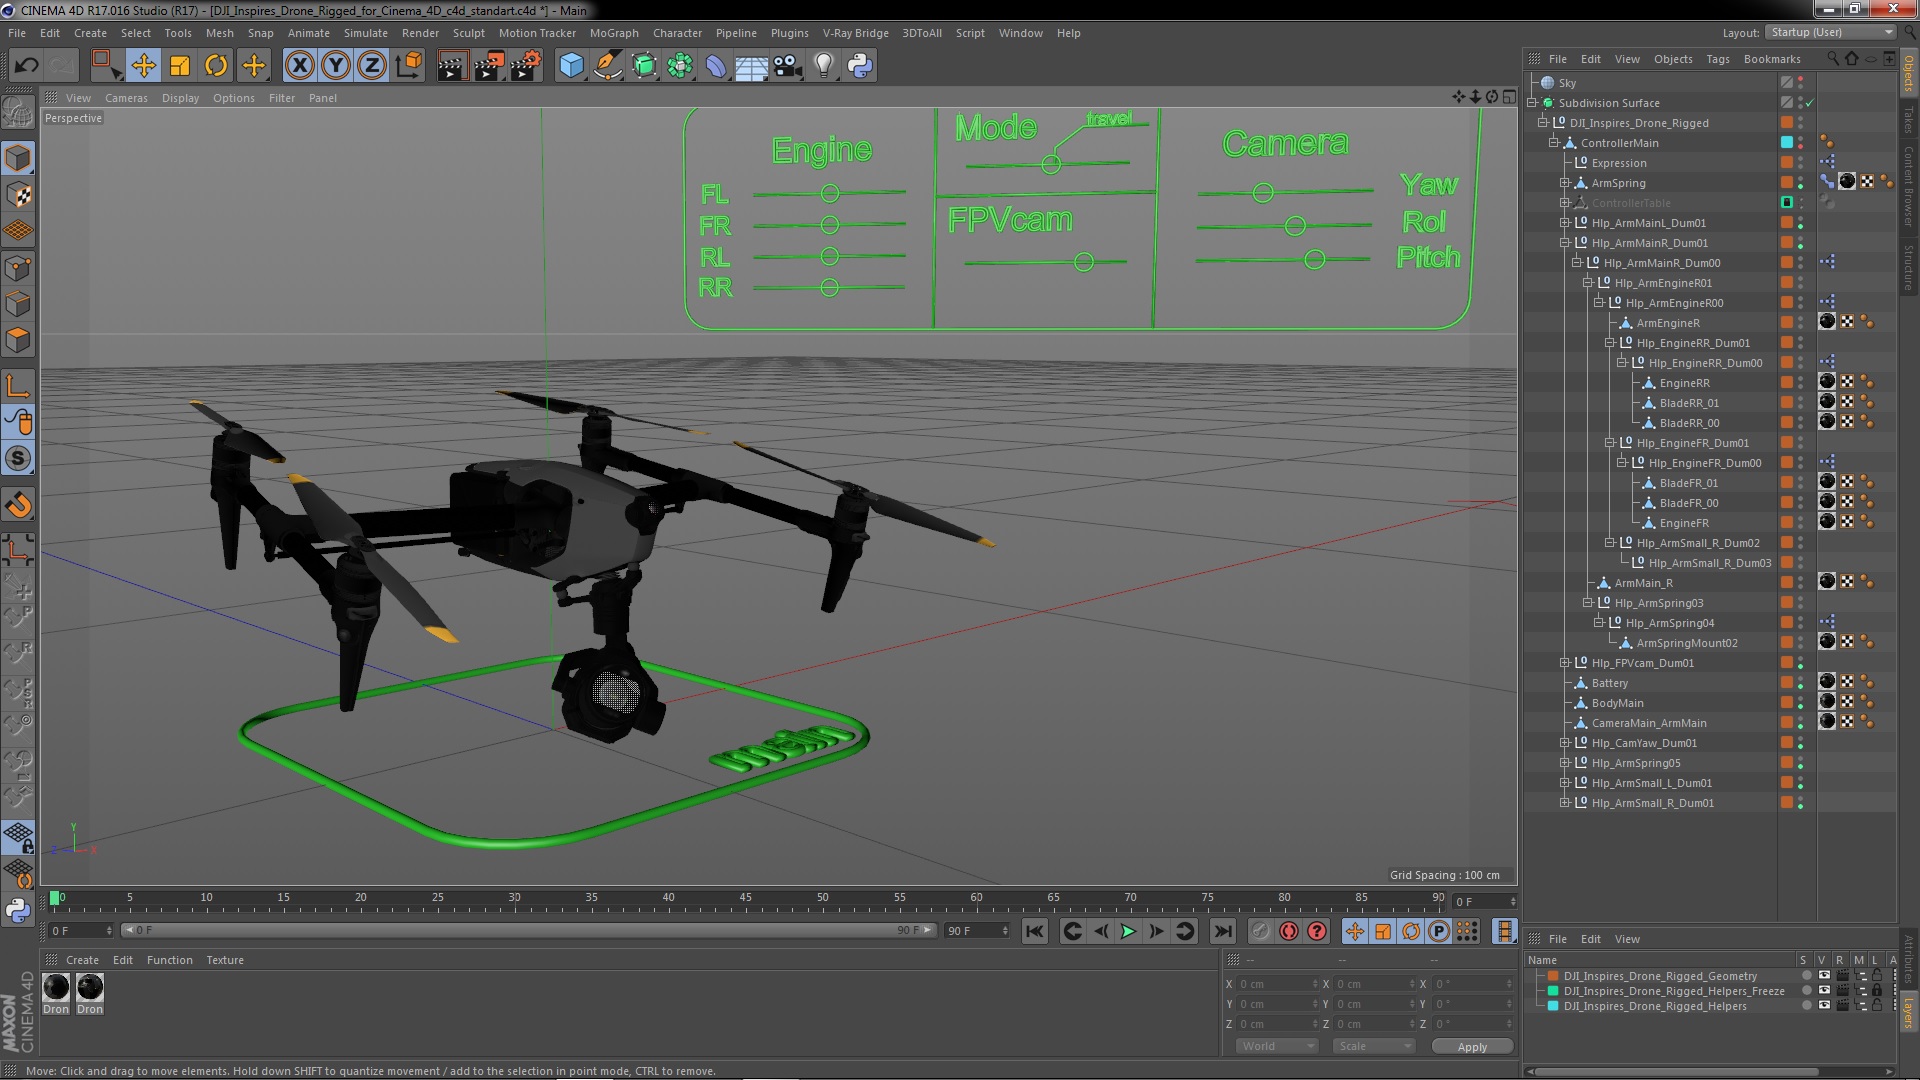This screenshot has width=1920, height=1080.
Task: Add a Cube primitive object
Action: tap(571, 66)
